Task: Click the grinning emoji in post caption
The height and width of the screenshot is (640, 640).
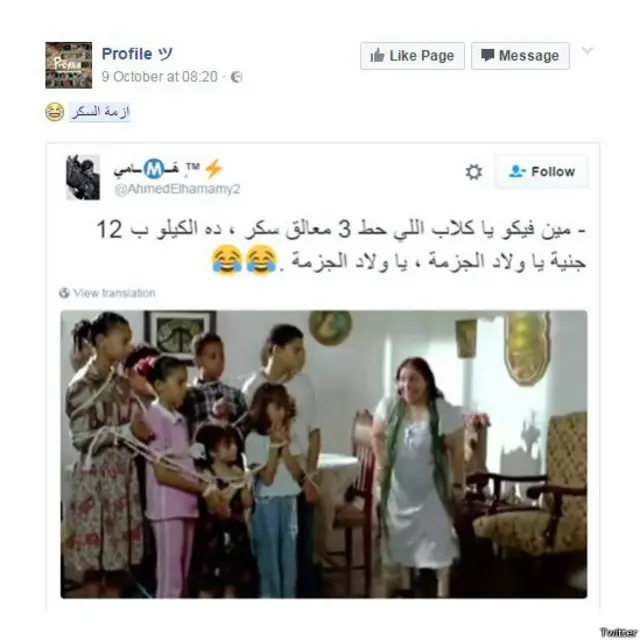Action: pyautogui.click(x=55, y=112)
